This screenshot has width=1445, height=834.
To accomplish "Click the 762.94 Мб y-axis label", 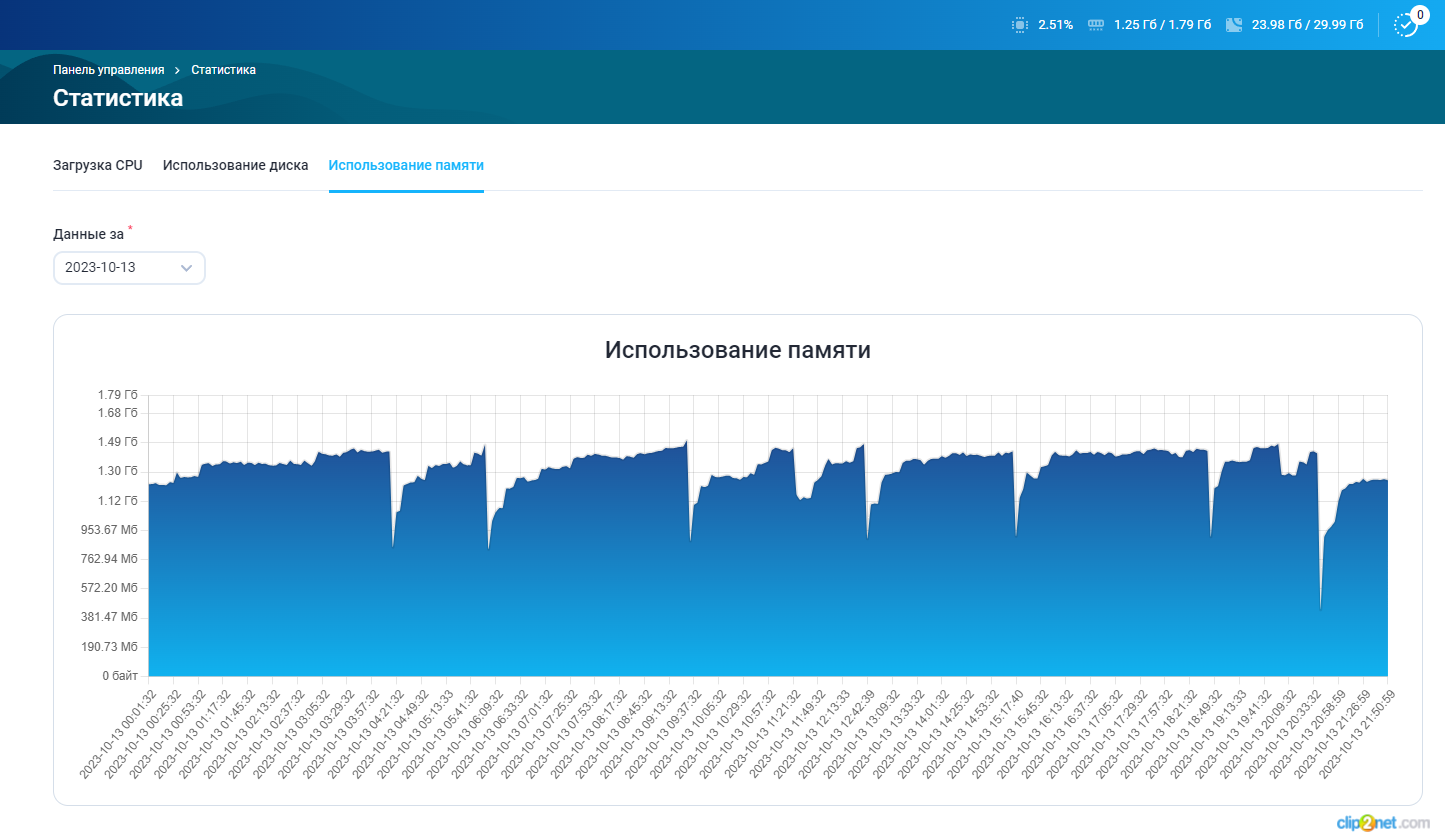I will (x=110, y=559).
